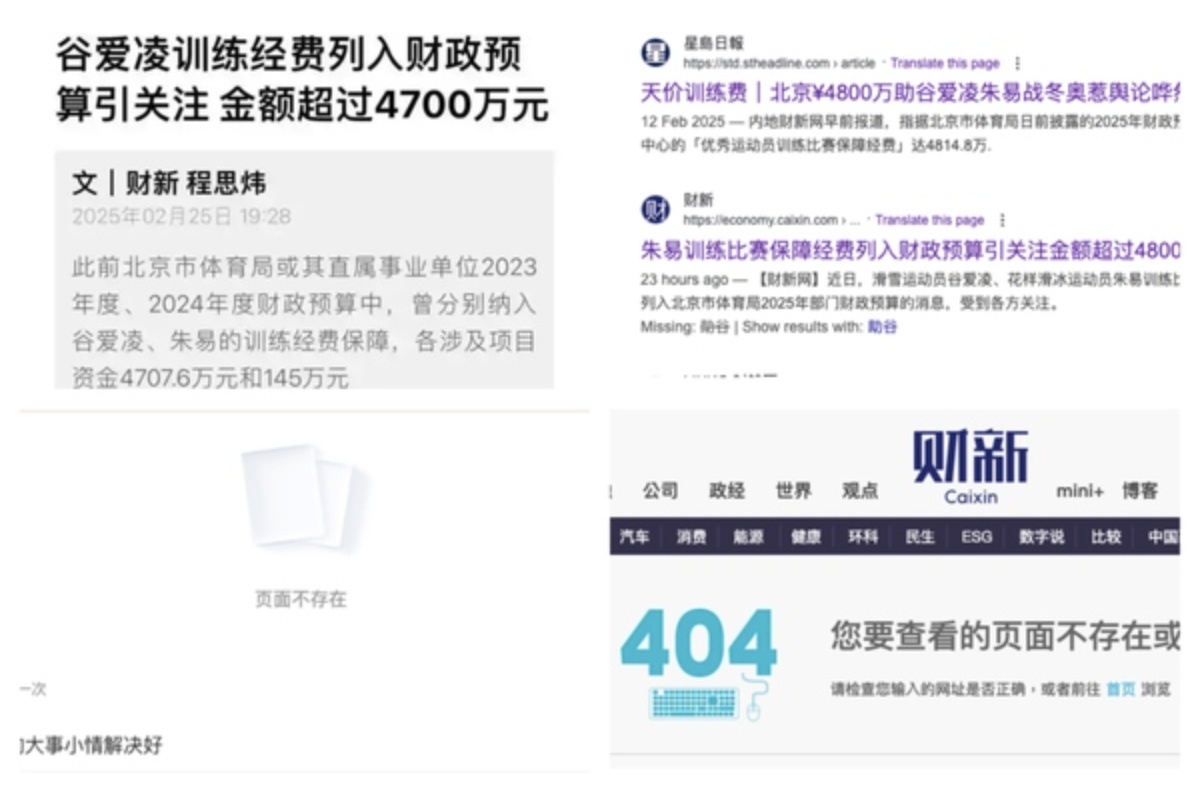The width and height of the screenshot is (1200, 798).
Task: Click the 12 Feb 2025 result snippet
Action: click(x=909, y=134)
